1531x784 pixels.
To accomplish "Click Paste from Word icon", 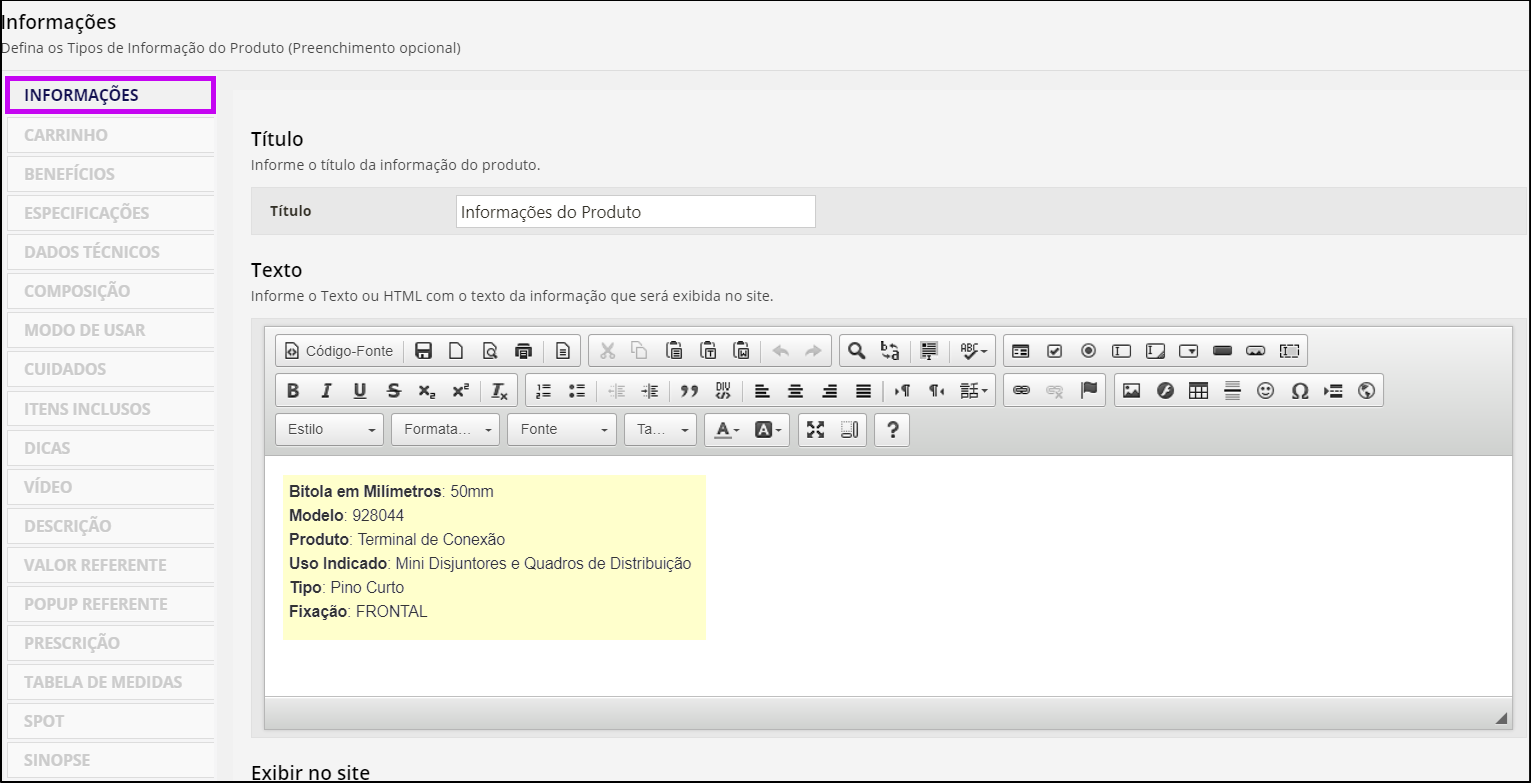I will pos(741,351).
